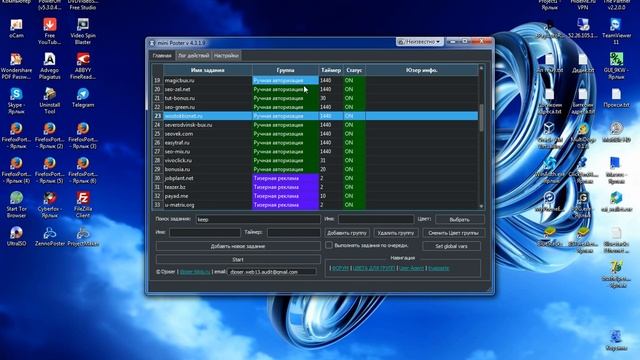Viewport: 640px width, 360px height.
Task: Click the 'Set global vars' button
Action: click(x=451, y=246)
